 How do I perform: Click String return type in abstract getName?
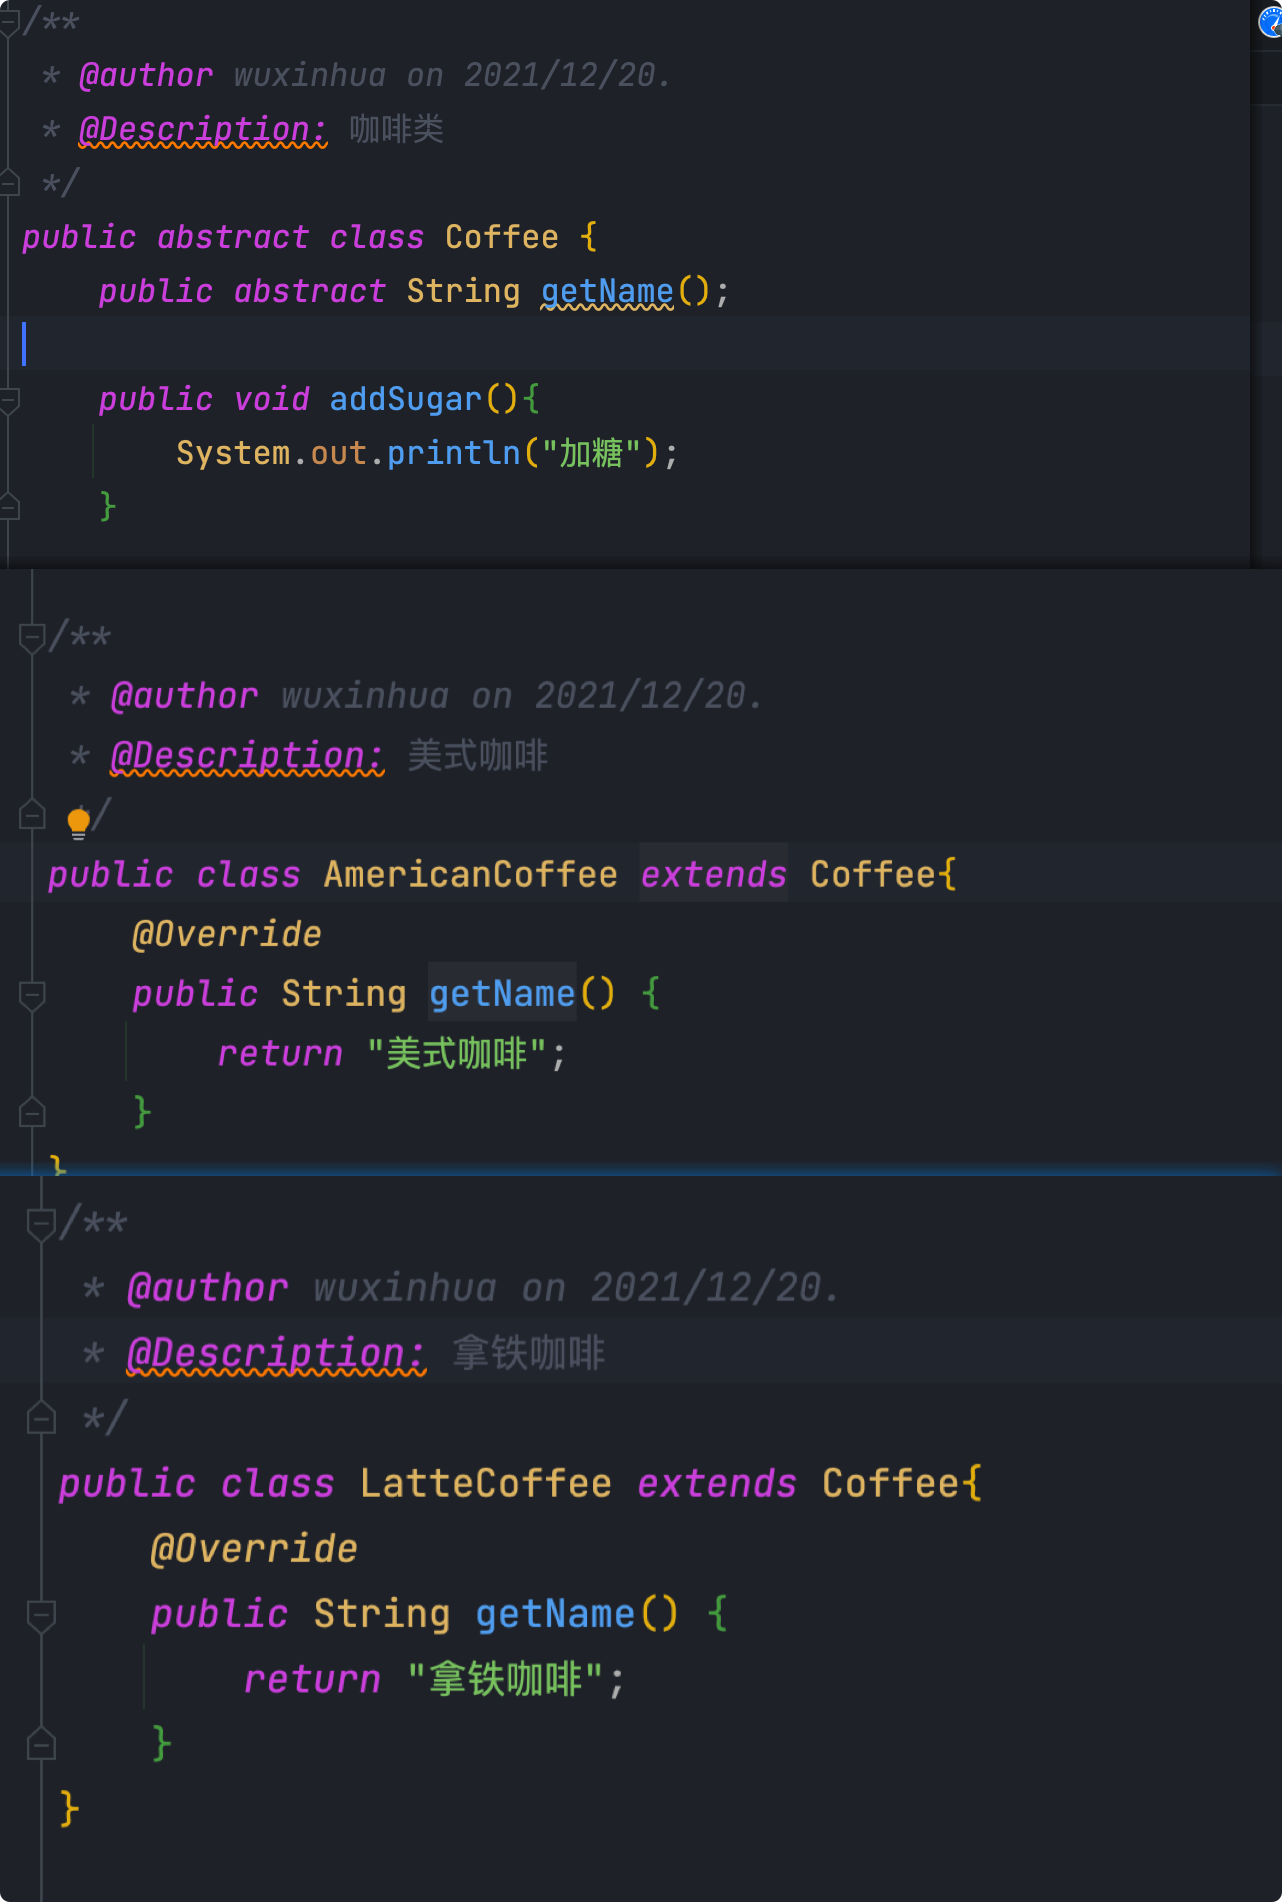[x=463, y=291]
